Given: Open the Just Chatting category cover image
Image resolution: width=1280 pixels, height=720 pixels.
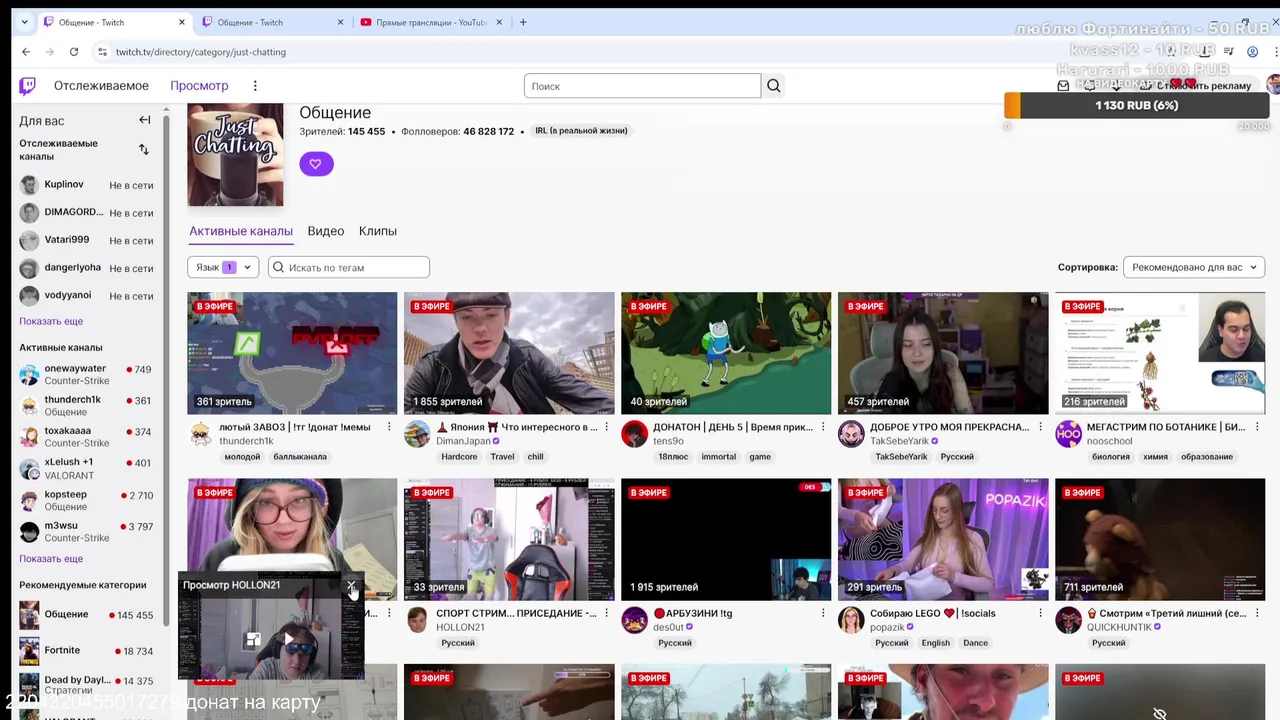Looking at the screenshot, I should tap(236, 155).
